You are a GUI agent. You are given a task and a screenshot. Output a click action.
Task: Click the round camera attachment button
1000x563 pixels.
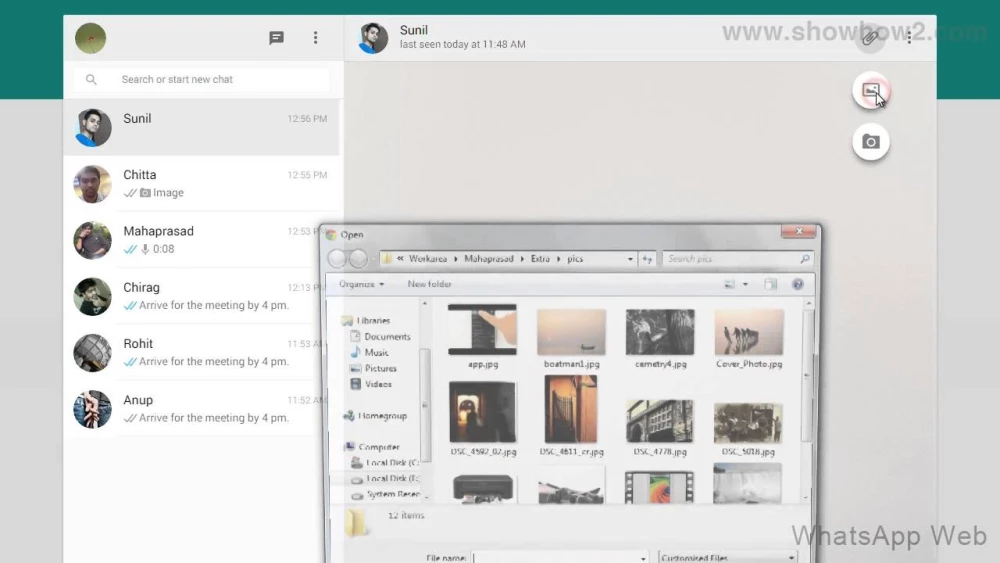pos(871,142)
